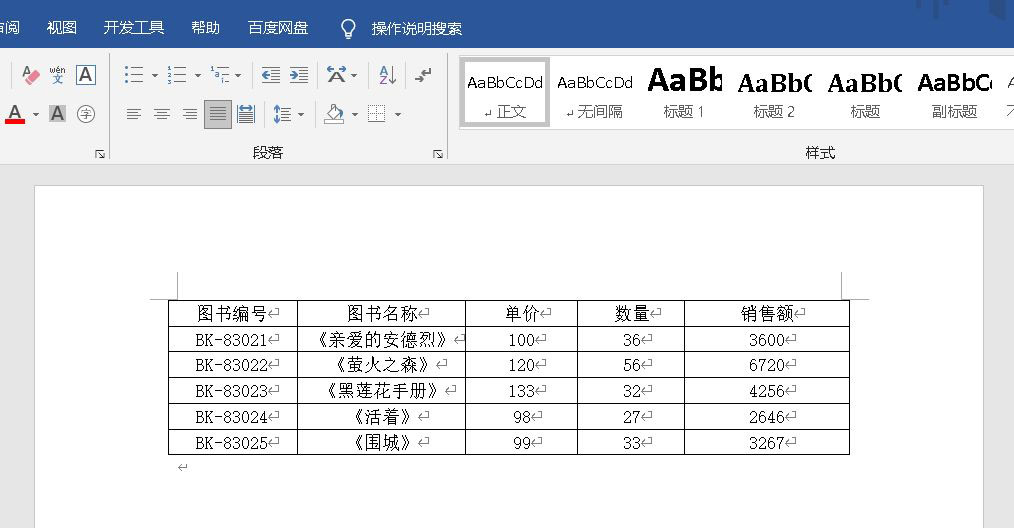This screenshot has height=528, width=1014.
Task: Click cell 《黑莲花手册》
Action: pos(382,391)
